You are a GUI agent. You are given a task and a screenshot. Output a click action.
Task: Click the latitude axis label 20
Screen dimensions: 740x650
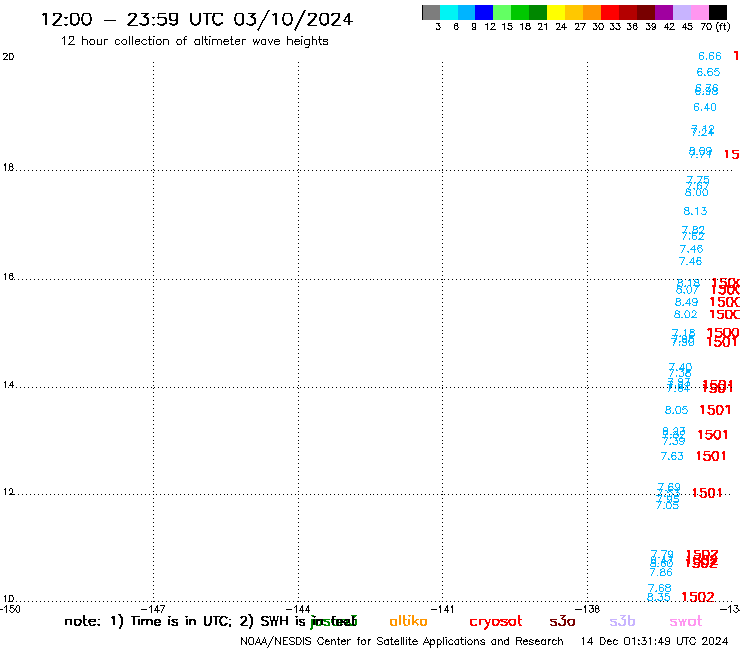click(x=8, y=57)
